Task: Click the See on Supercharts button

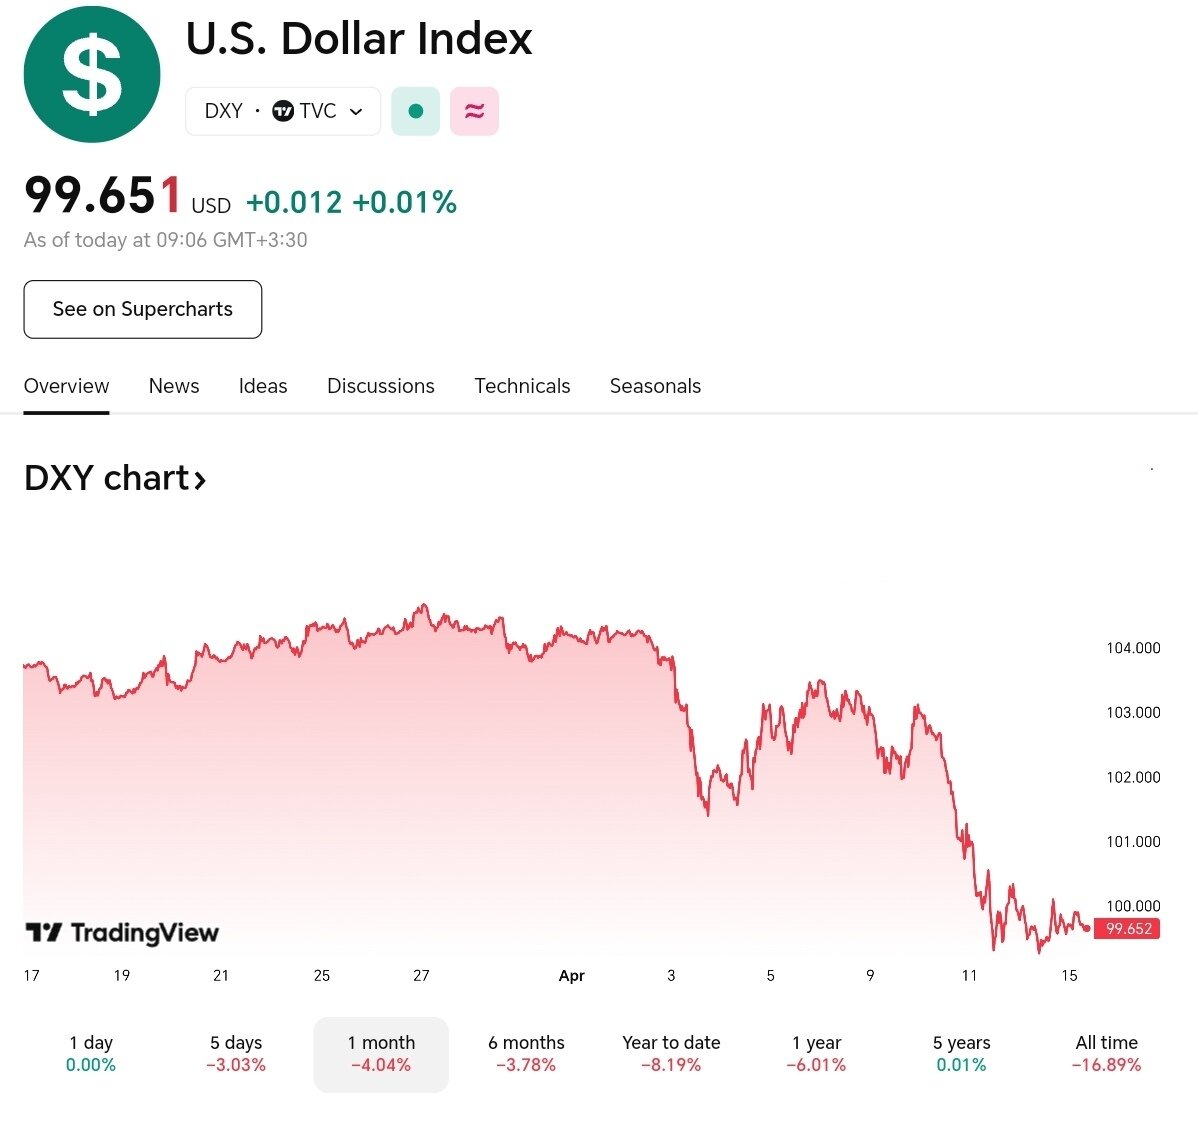Action: point(143,309)
